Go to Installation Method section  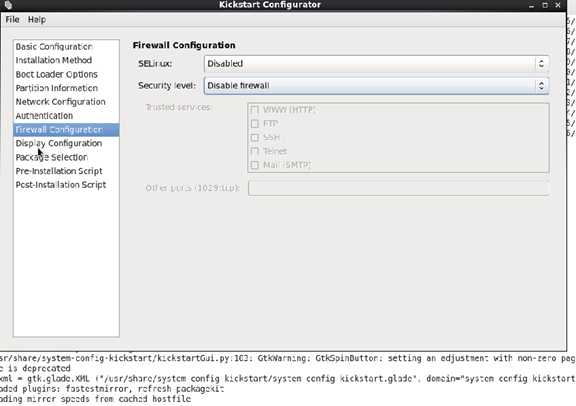[x=66, y=60]
